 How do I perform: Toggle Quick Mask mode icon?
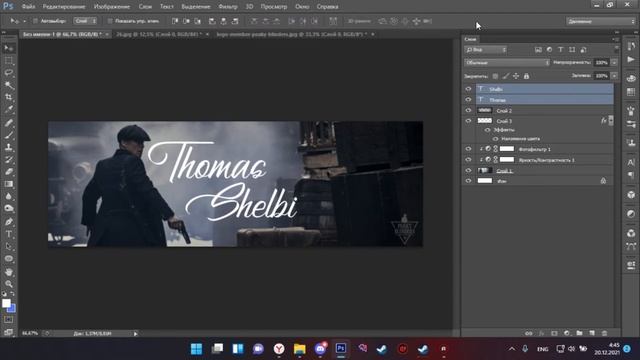point(9,320)
